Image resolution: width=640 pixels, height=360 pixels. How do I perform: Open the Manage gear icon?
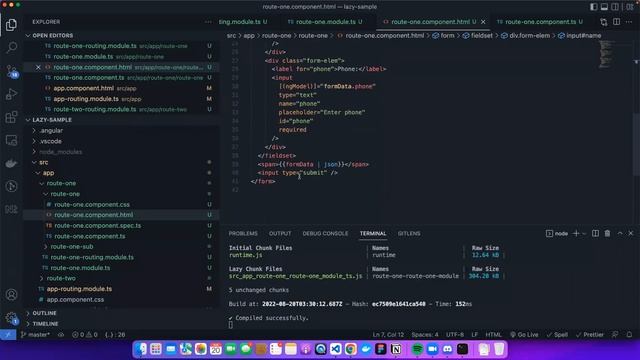click(11, 318)
